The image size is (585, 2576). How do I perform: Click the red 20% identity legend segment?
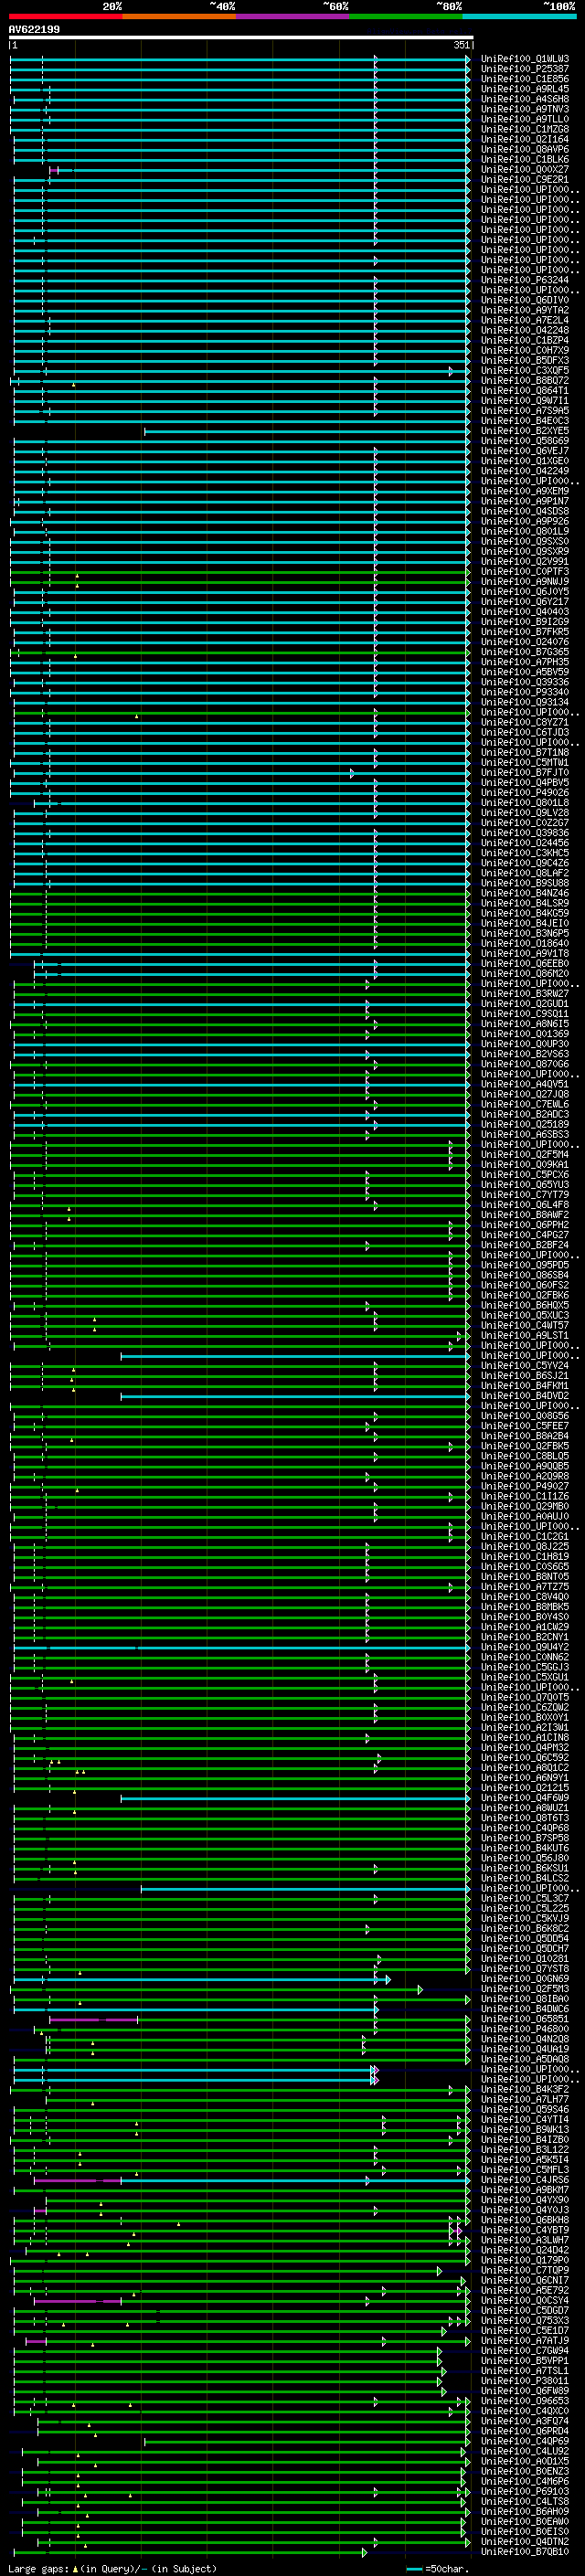(65, 16)
